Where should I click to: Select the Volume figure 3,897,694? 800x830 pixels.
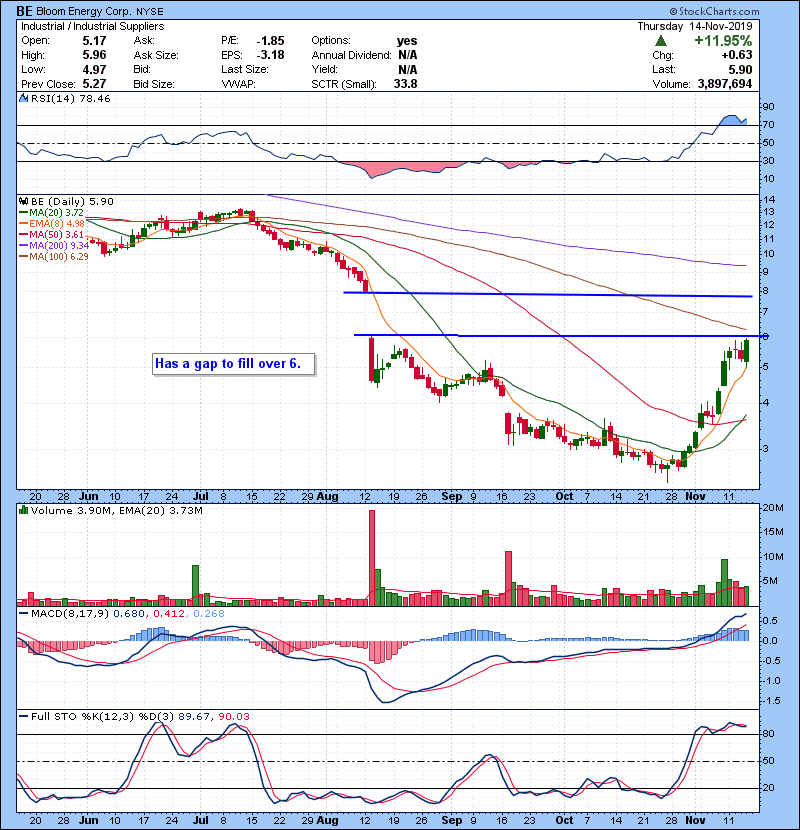click(725, 84)
